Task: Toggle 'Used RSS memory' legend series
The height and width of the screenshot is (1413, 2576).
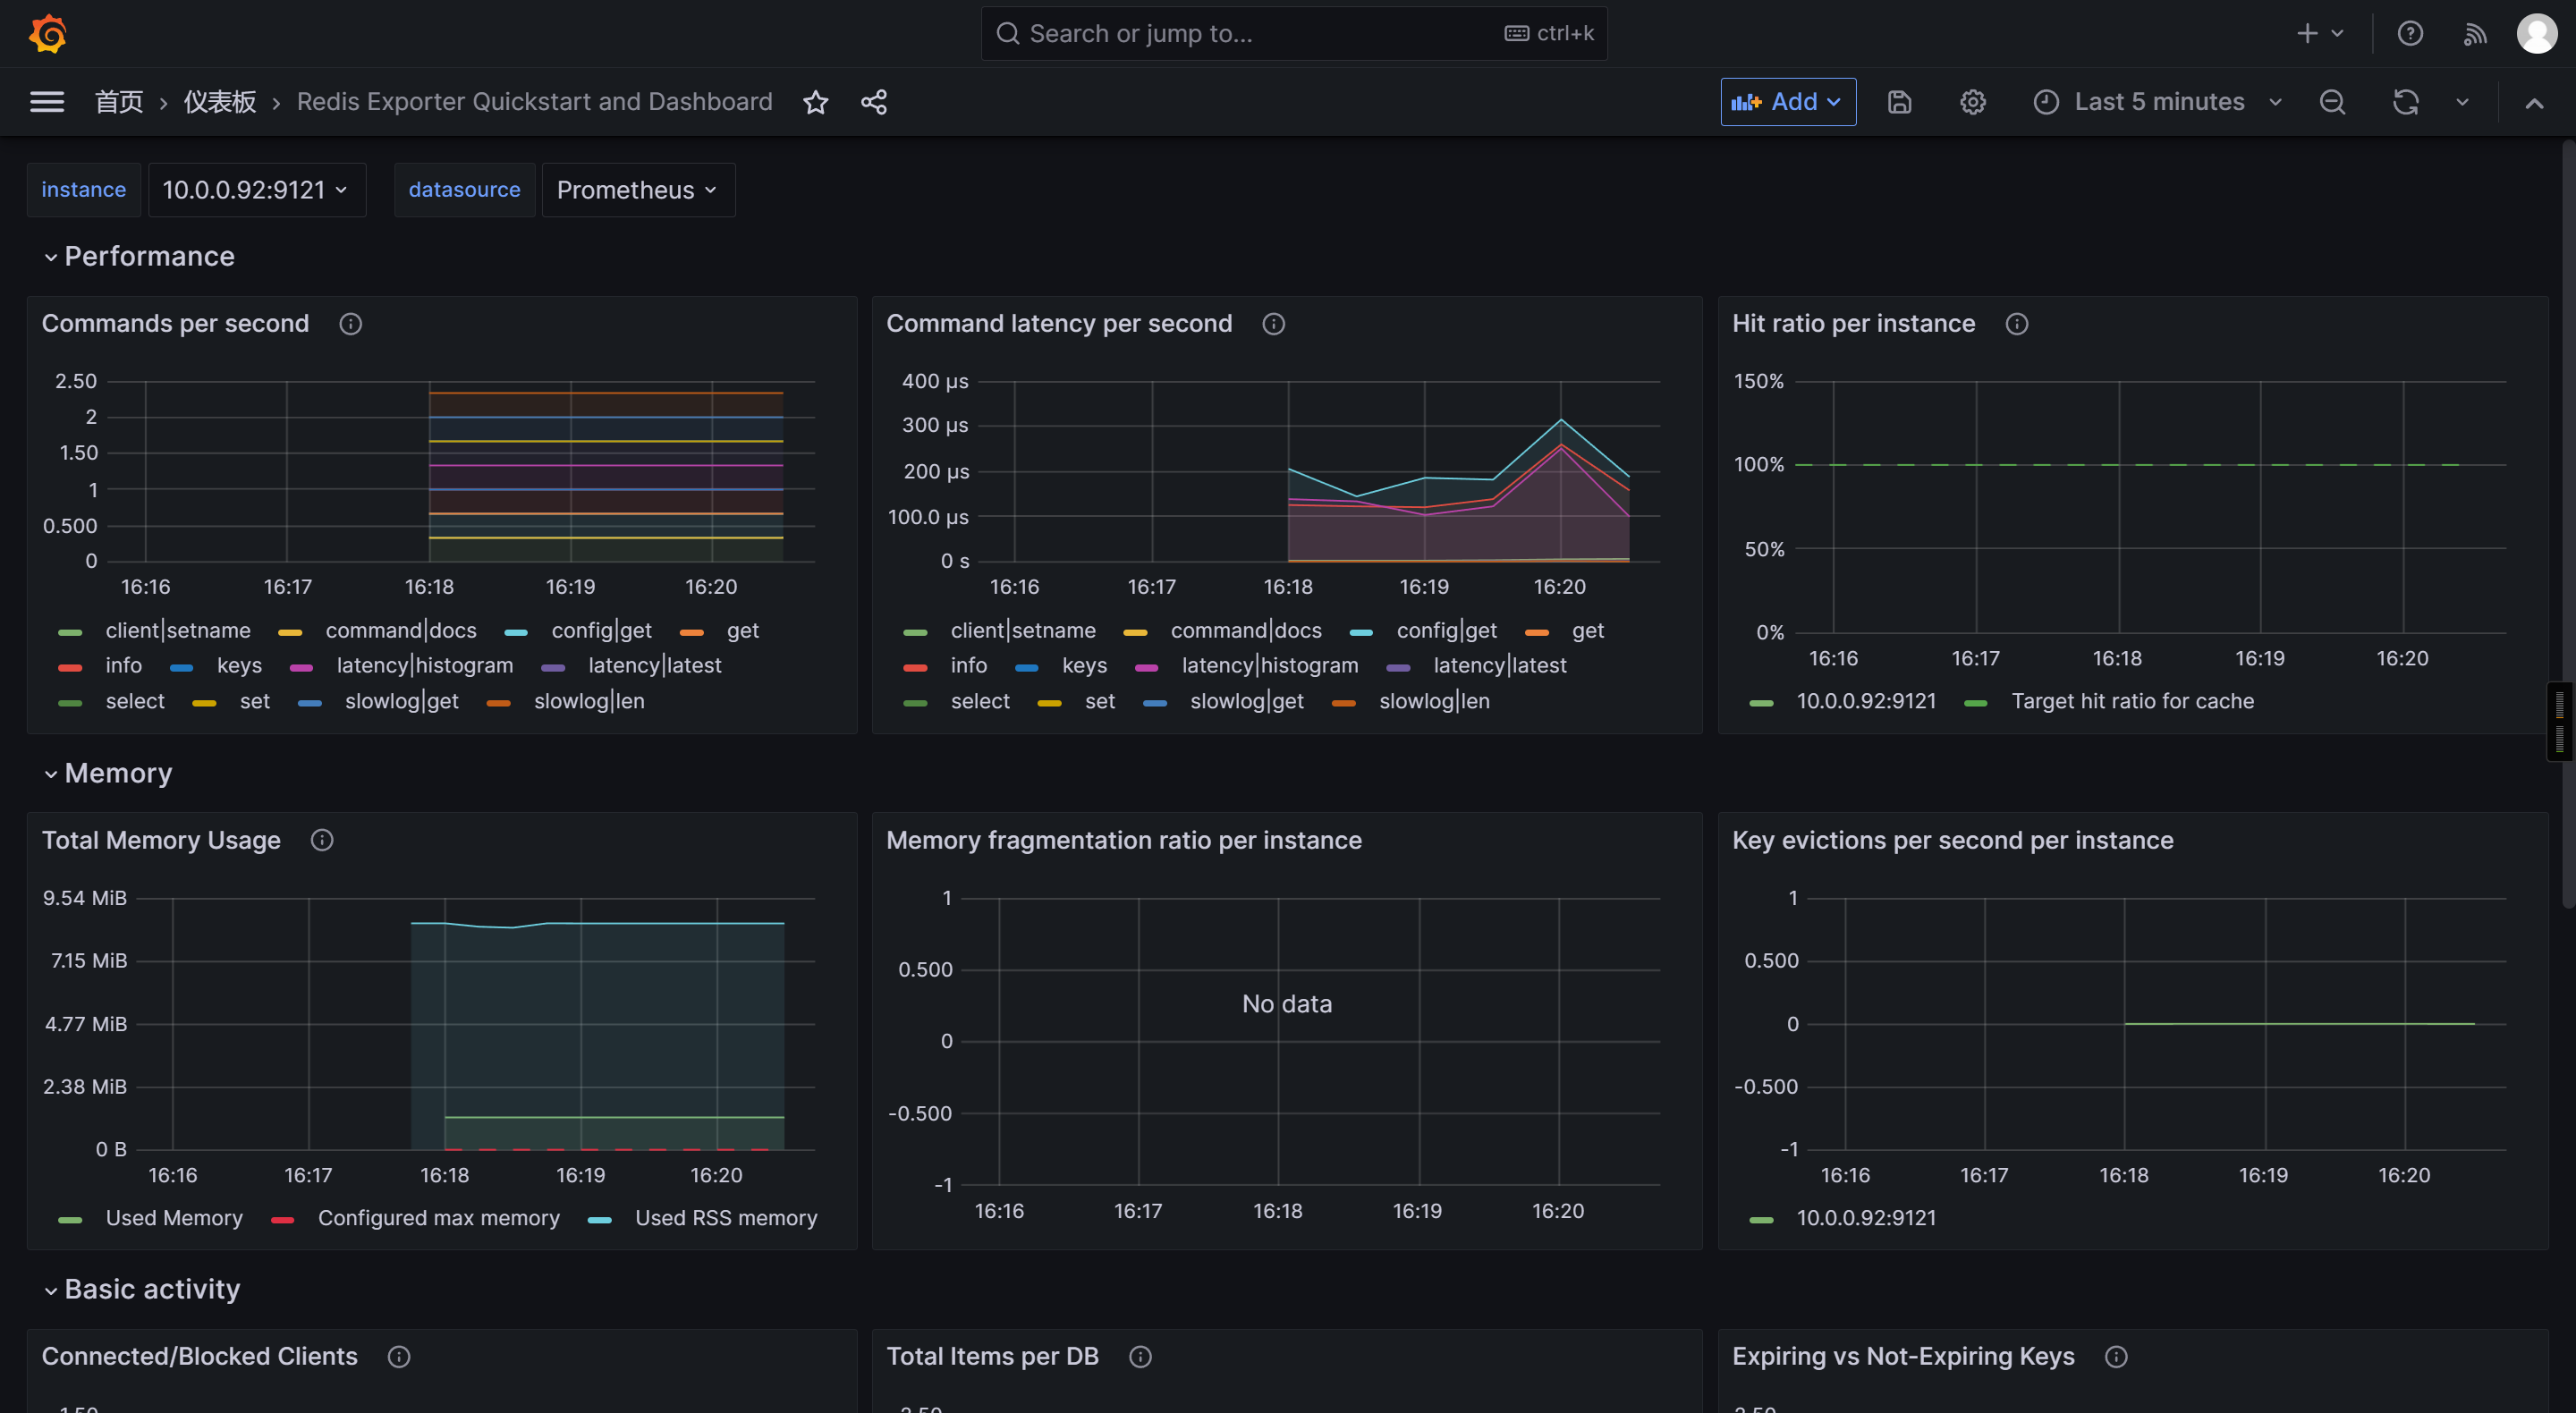Action: [725, 1218]
